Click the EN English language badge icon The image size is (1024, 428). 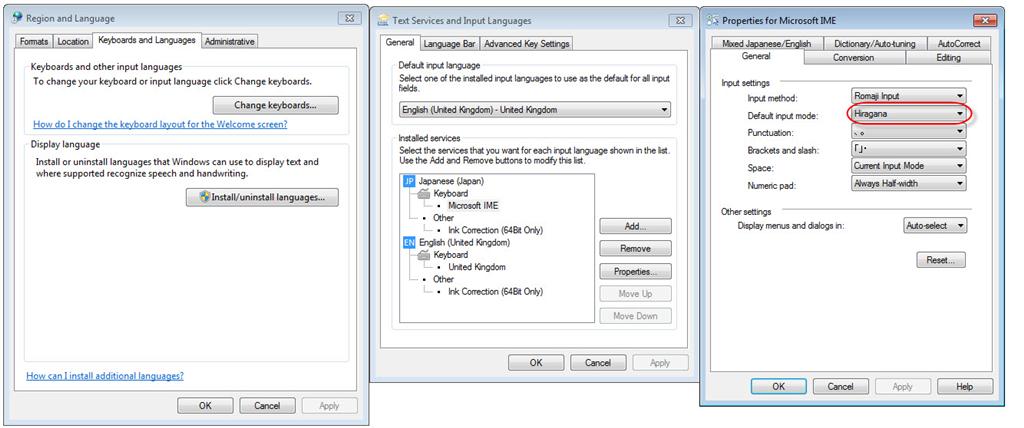409,242
